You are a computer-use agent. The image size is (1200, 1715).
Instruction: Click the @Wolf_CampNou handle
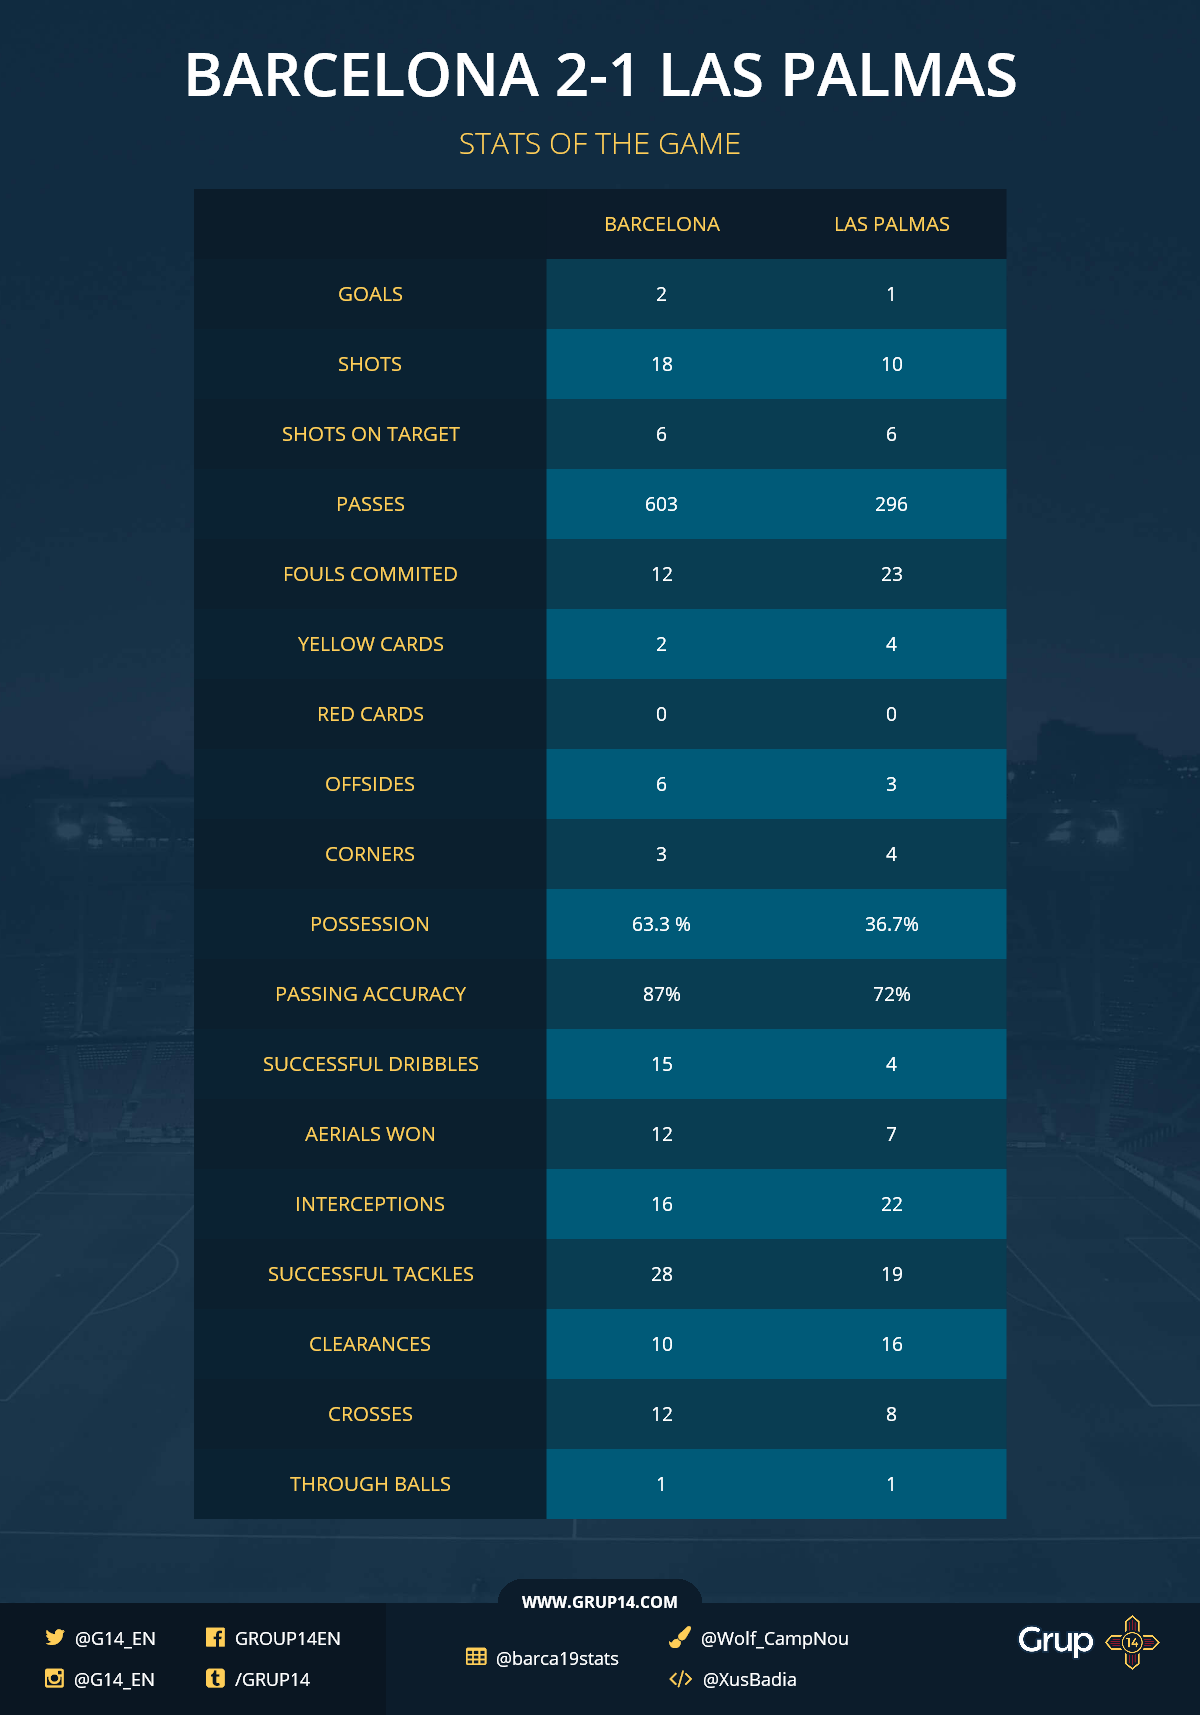(x=775, y=1638)
